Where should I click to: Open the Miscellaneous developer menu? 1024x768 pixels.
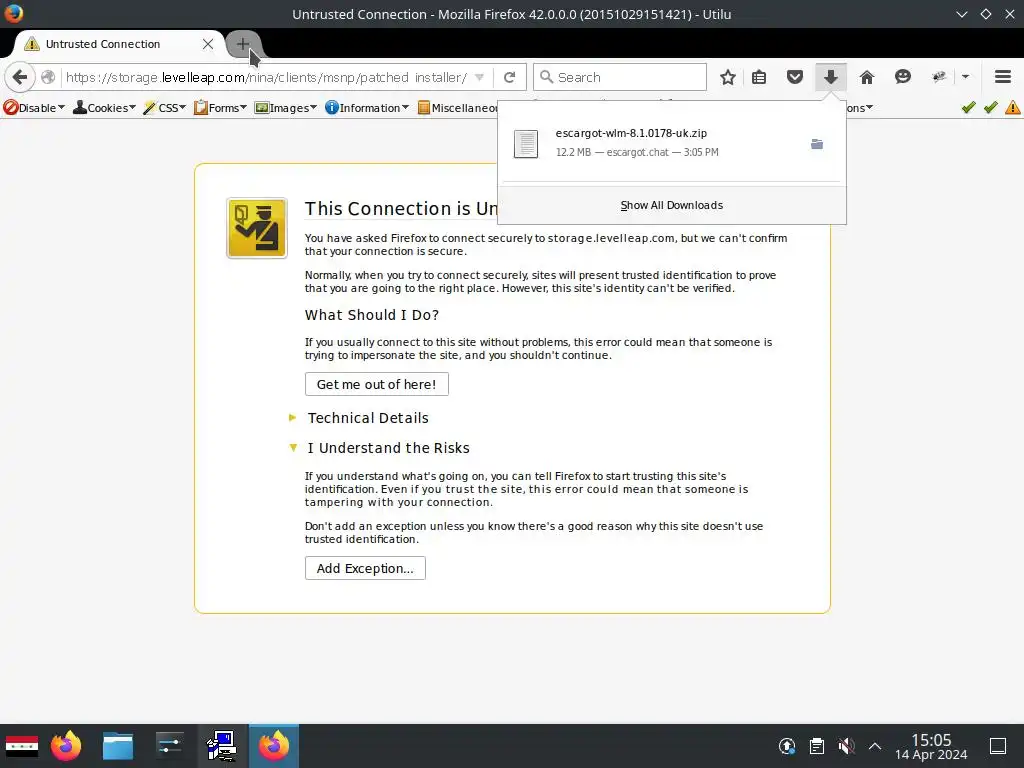click(457, 108)
